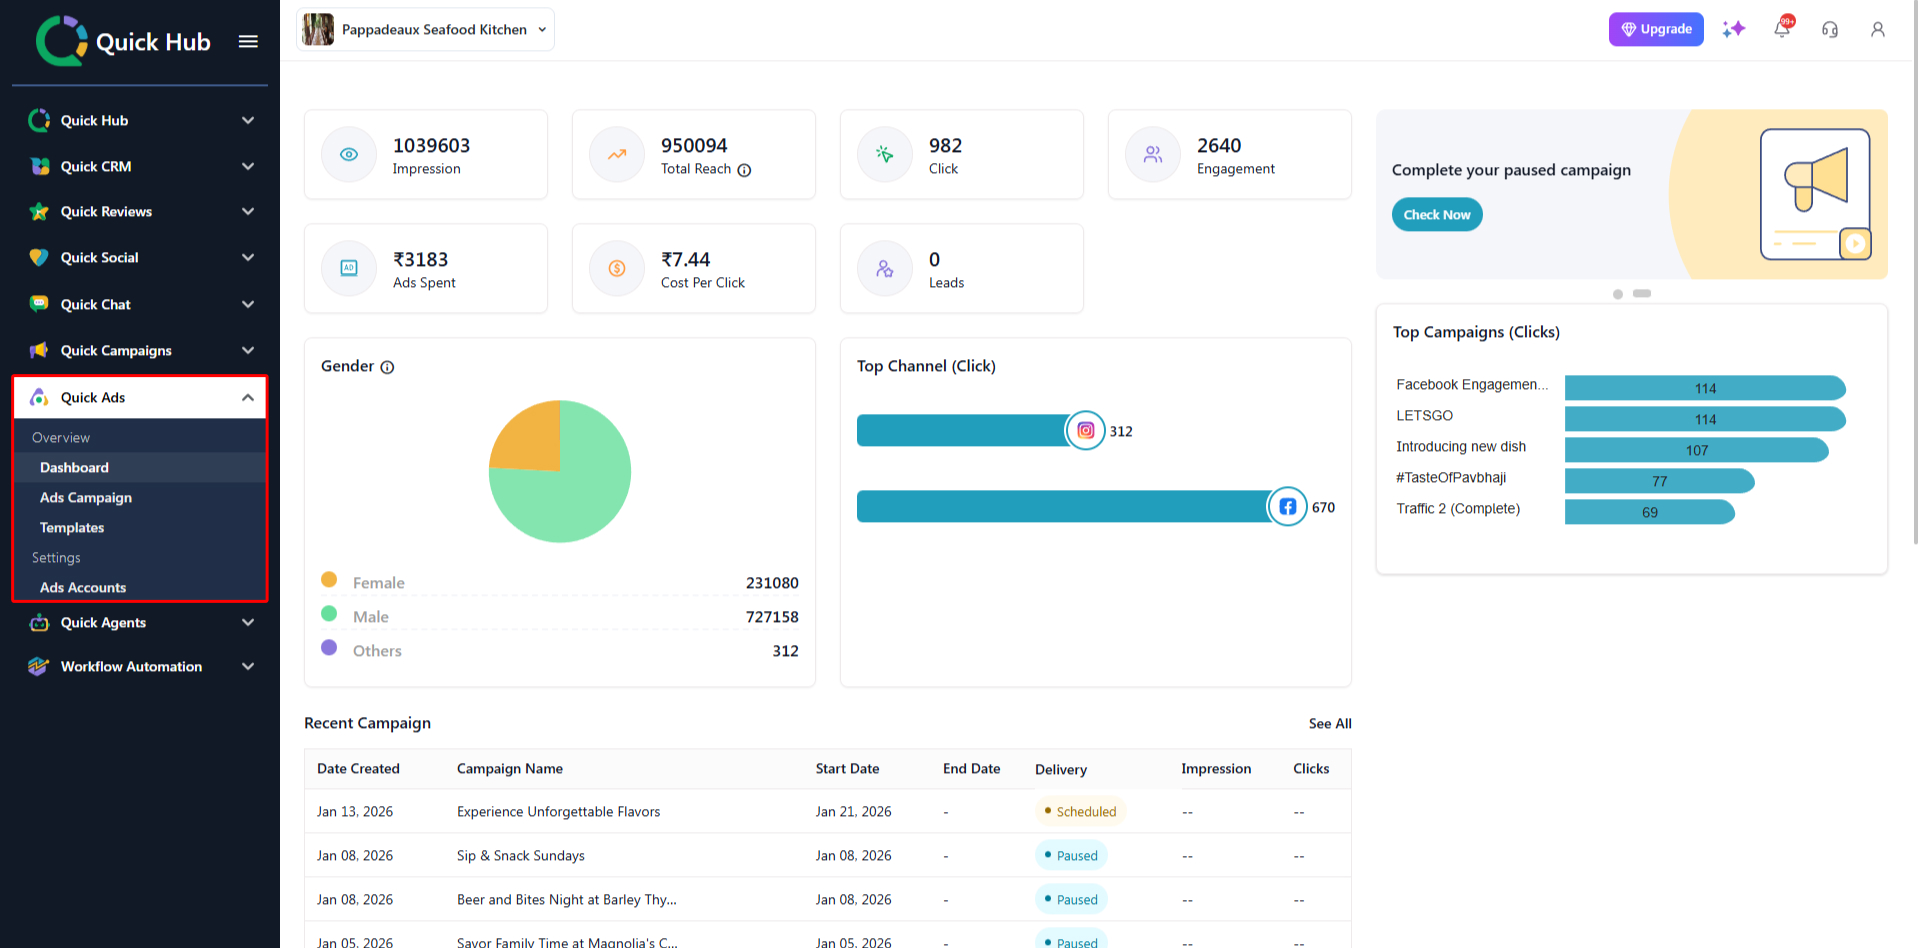Click the info icon beside Gender
The height and width of the screenshot is (948, 1920).
(387, 367)
